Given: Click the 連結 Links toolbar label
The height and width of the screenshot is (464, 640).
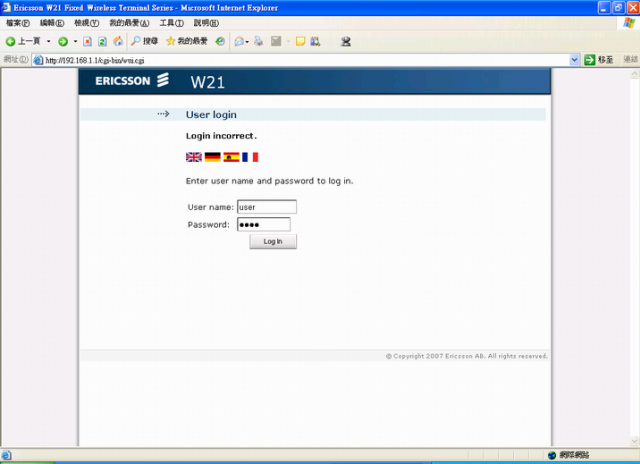Looking at the screenshot, I should [630, 60].
